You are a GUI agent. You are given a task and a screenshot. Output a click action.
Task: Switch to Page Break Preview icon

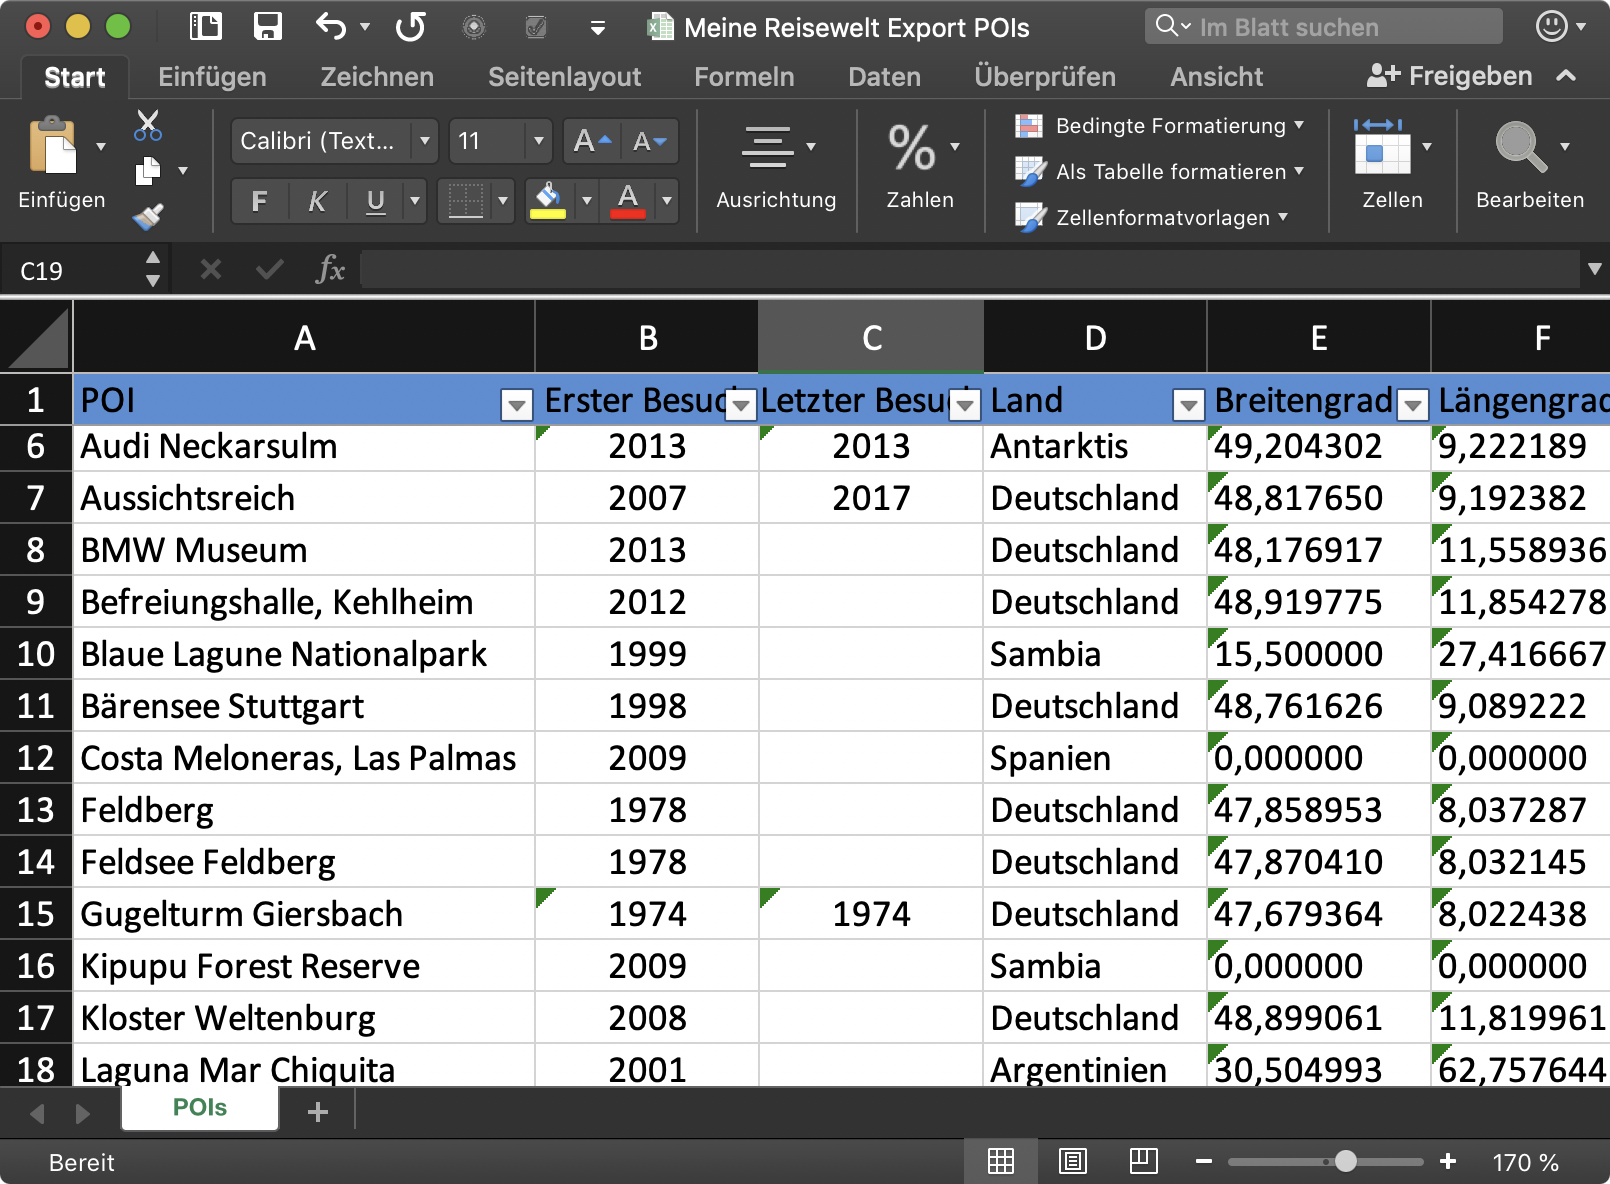(1144, 1161)
